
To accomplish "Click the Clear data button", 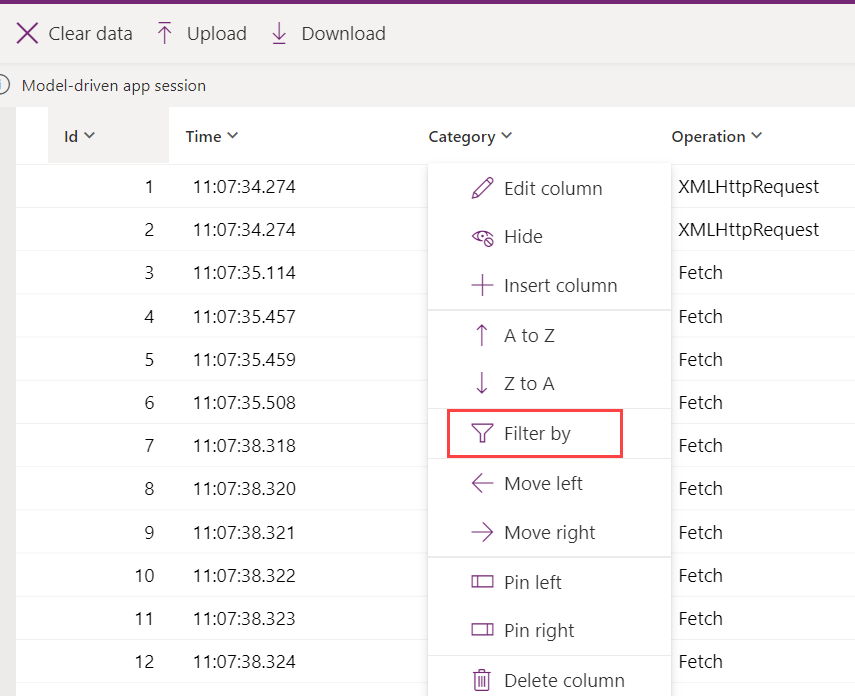I will [x=74, y=32].
